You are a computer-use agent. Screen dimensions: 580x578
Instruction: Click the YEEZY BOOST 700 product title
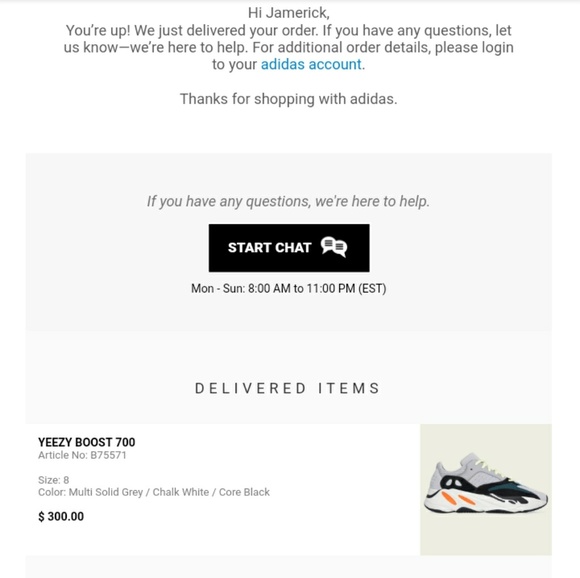87,442
